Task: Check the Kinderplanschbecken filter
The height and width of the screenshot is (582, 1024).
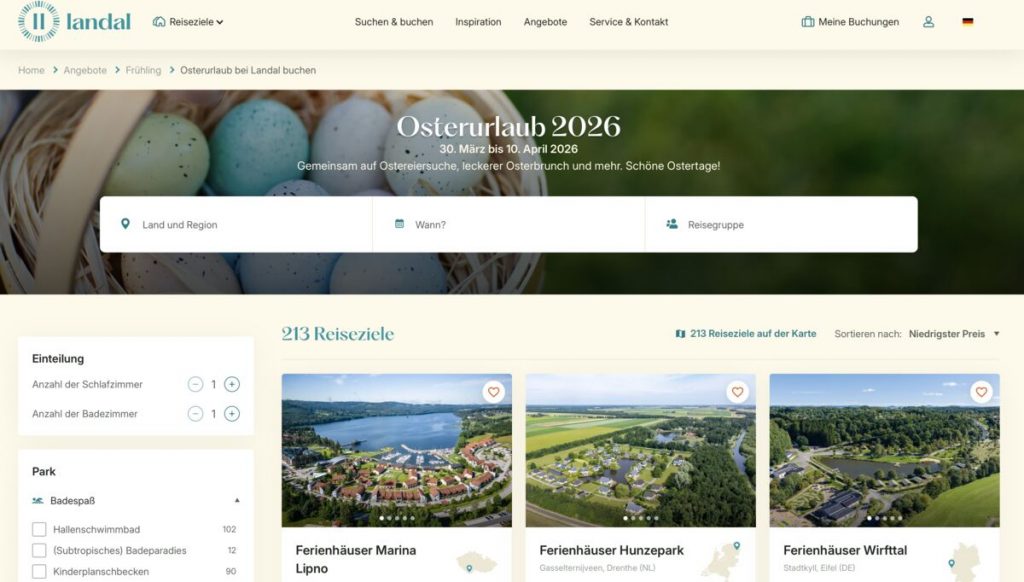Action: [39, 571]
